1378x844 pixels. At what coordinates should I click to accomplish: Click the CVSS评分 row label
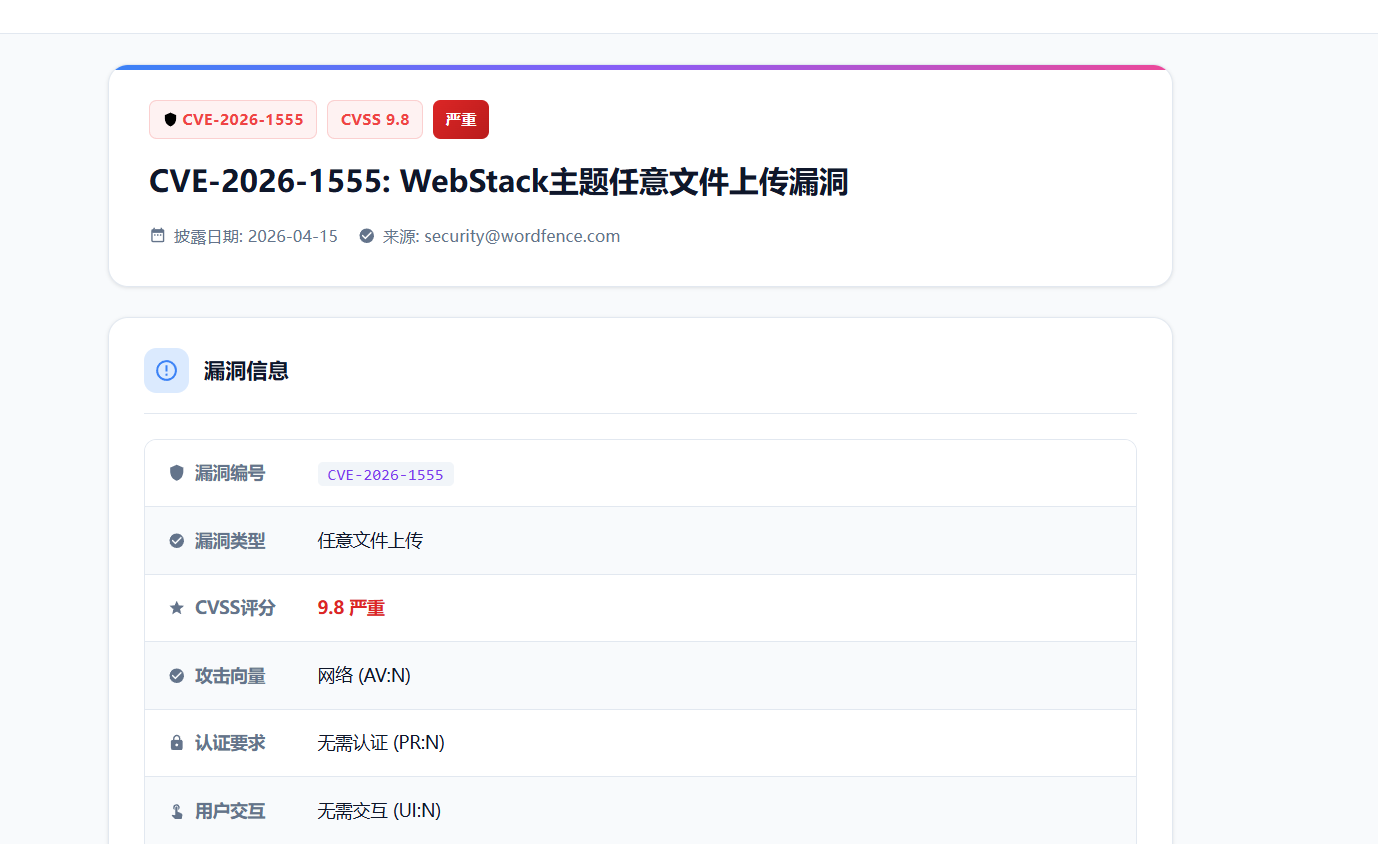[x=235, y=608]
